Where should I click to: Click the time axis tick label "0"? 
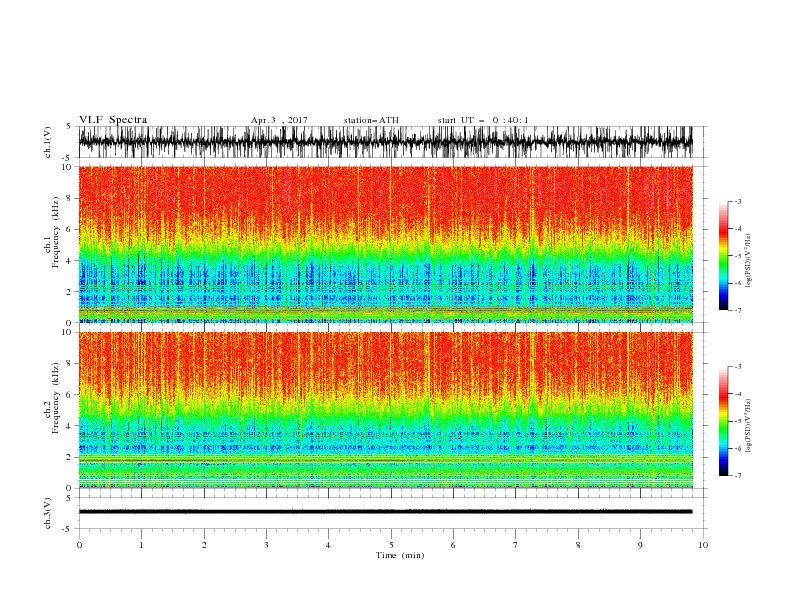coord(79,545)
